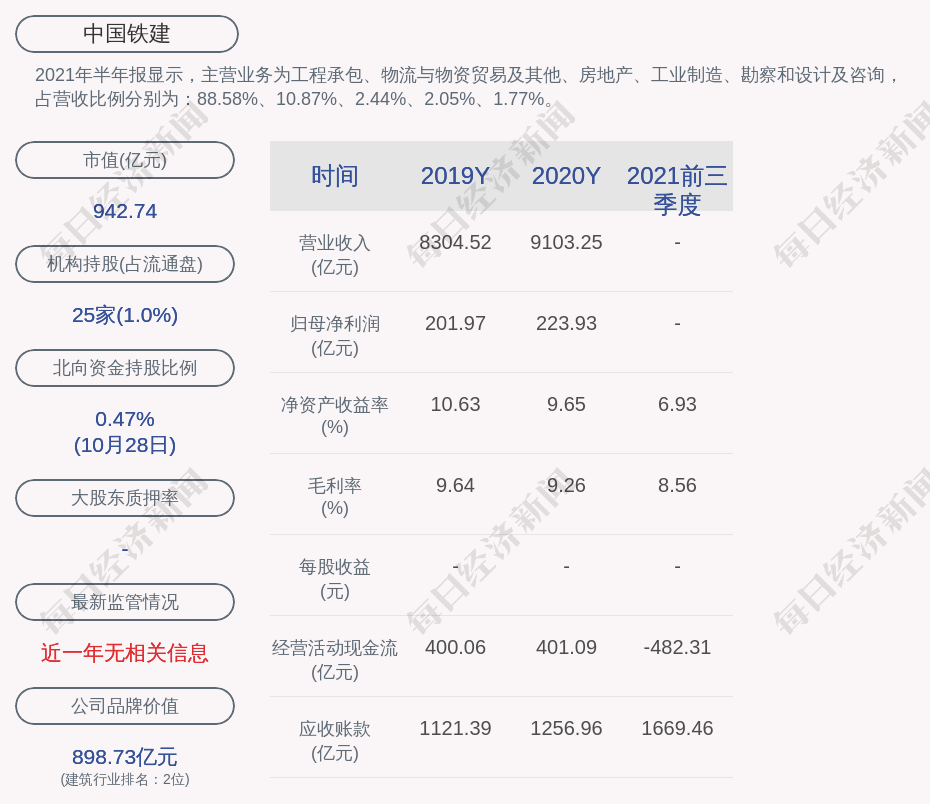Select ROE value 9.65
The height and width of the screenshot is (804, 930).
pos(566,404)
